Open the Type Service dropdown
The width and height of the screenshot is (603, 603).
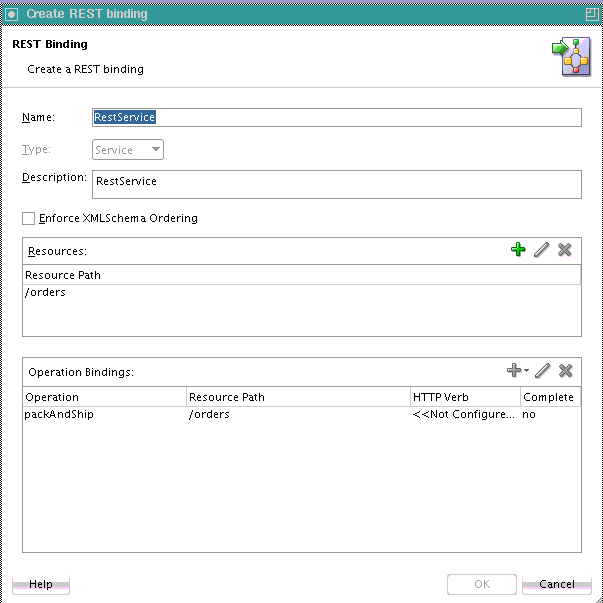128,150
